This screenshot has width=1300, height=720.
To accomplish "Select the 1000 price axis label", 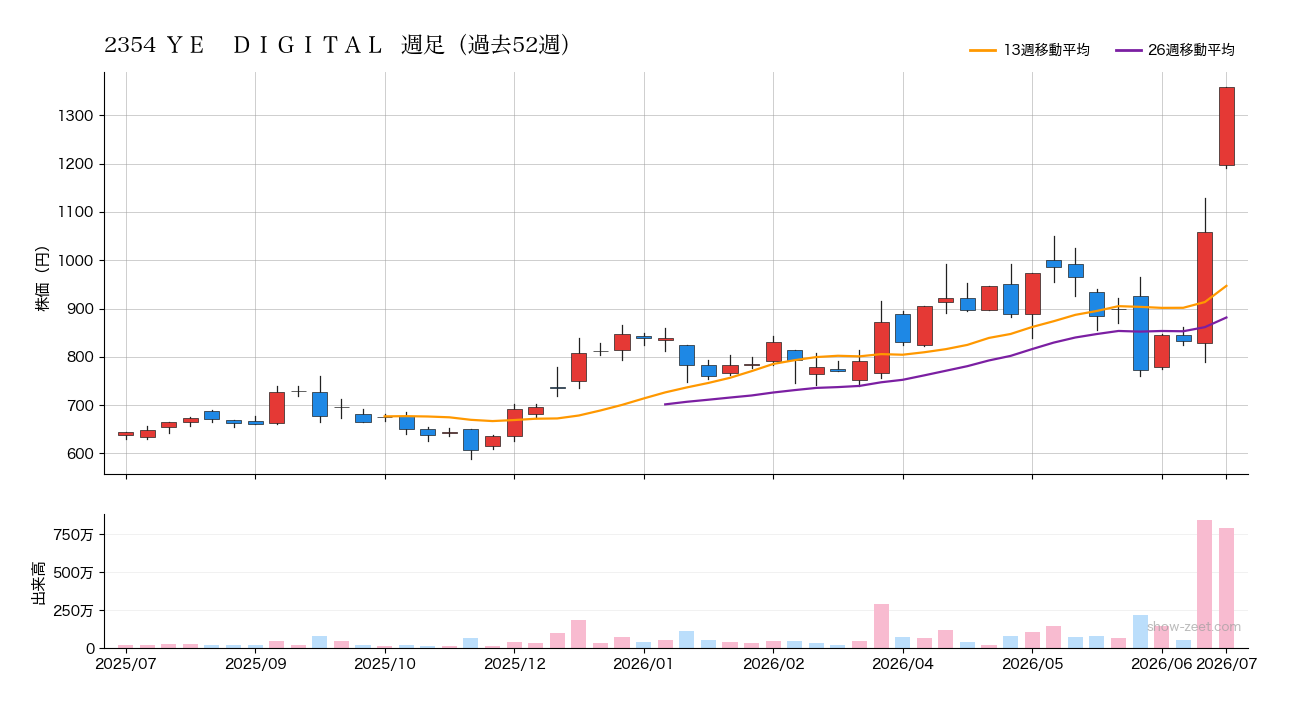I will [x=77, y=261].
